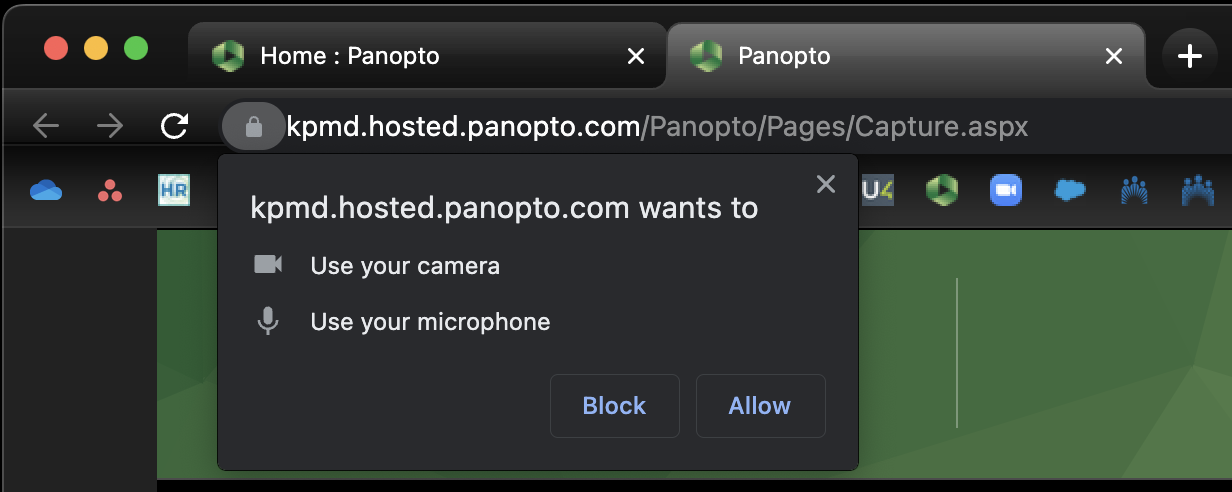This screenshot has height=492, width=1232.
Task: Block camera and microphone access
Action: 614,406
